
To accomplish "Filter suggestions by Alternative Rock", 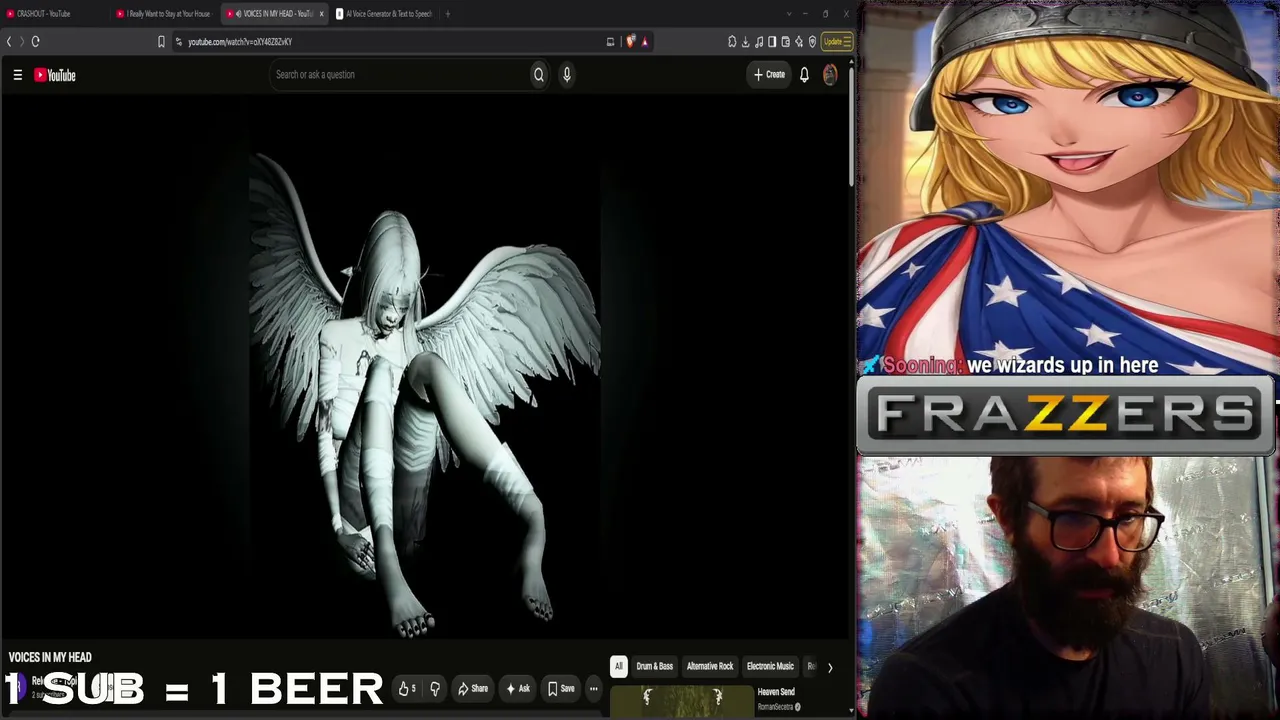I will tap(710, 666).
